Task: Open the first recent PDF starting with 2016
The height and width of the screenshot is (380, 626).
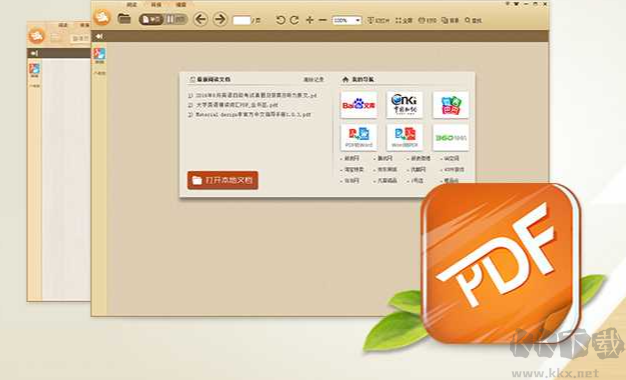Action: pos(252,95)
